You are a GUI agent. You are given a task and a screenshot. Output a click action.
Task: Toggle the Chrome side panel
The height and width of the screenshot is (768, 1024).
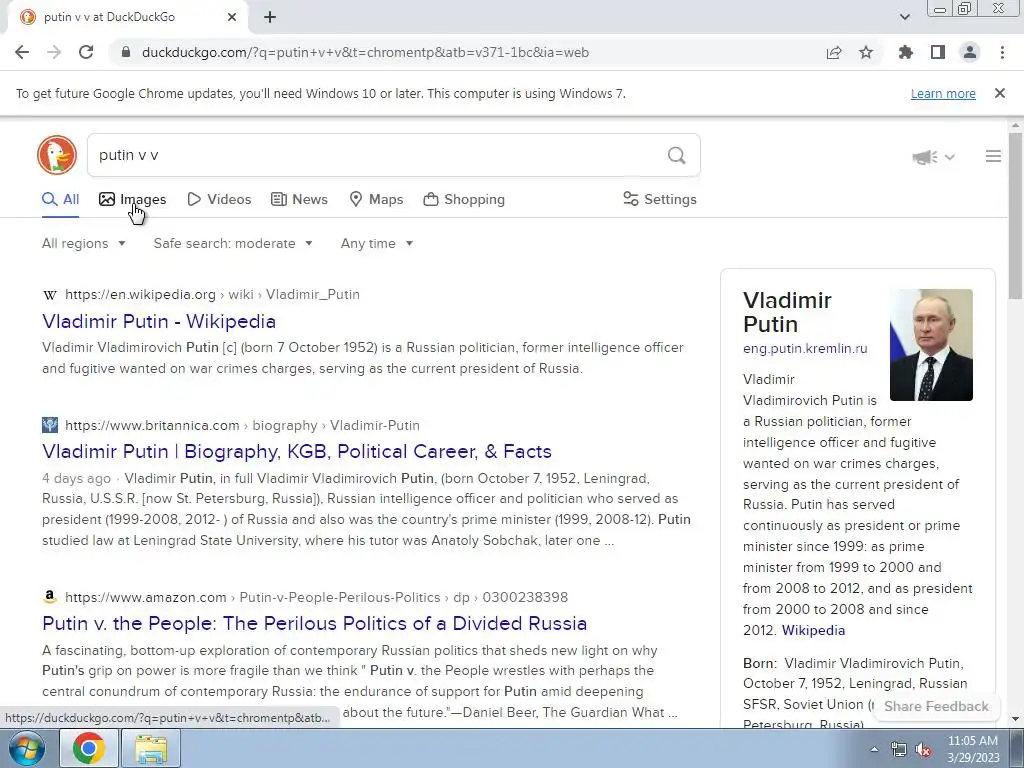click(938, 52)
